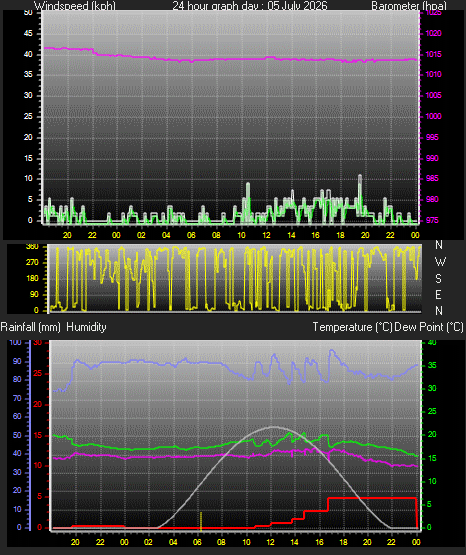Click barometer axis value 1015
Screen dimensions: 466x555
click(433, 54)
